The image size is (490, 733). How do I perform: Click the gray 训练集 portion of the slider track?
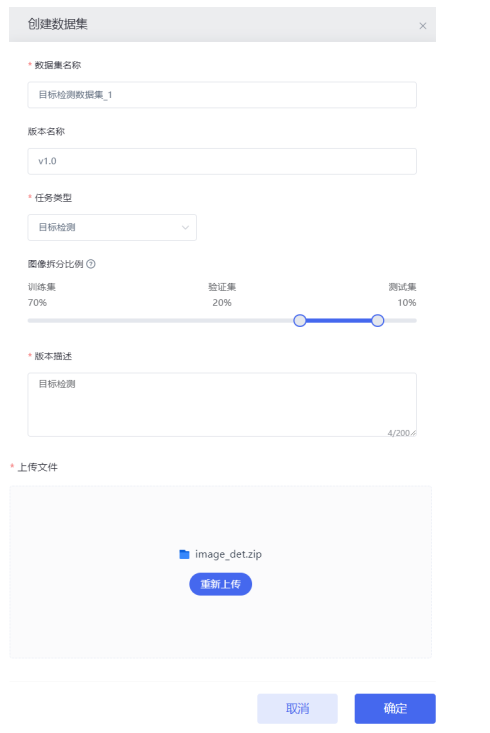[x=160, y=321]
